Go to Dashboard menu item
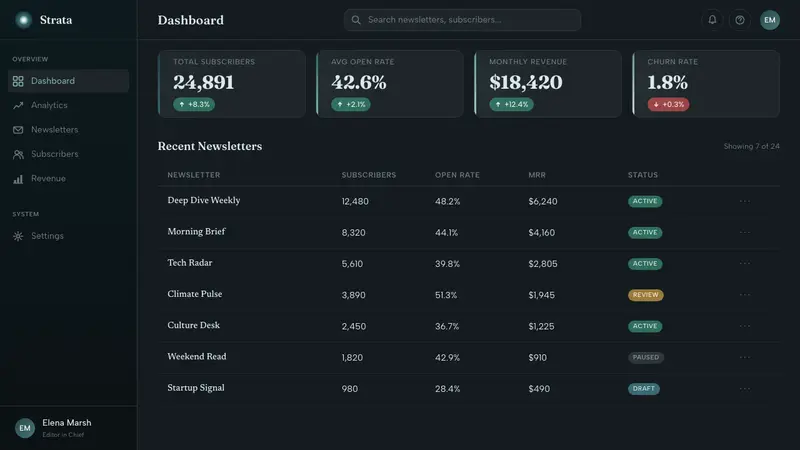 pos(68,81)
